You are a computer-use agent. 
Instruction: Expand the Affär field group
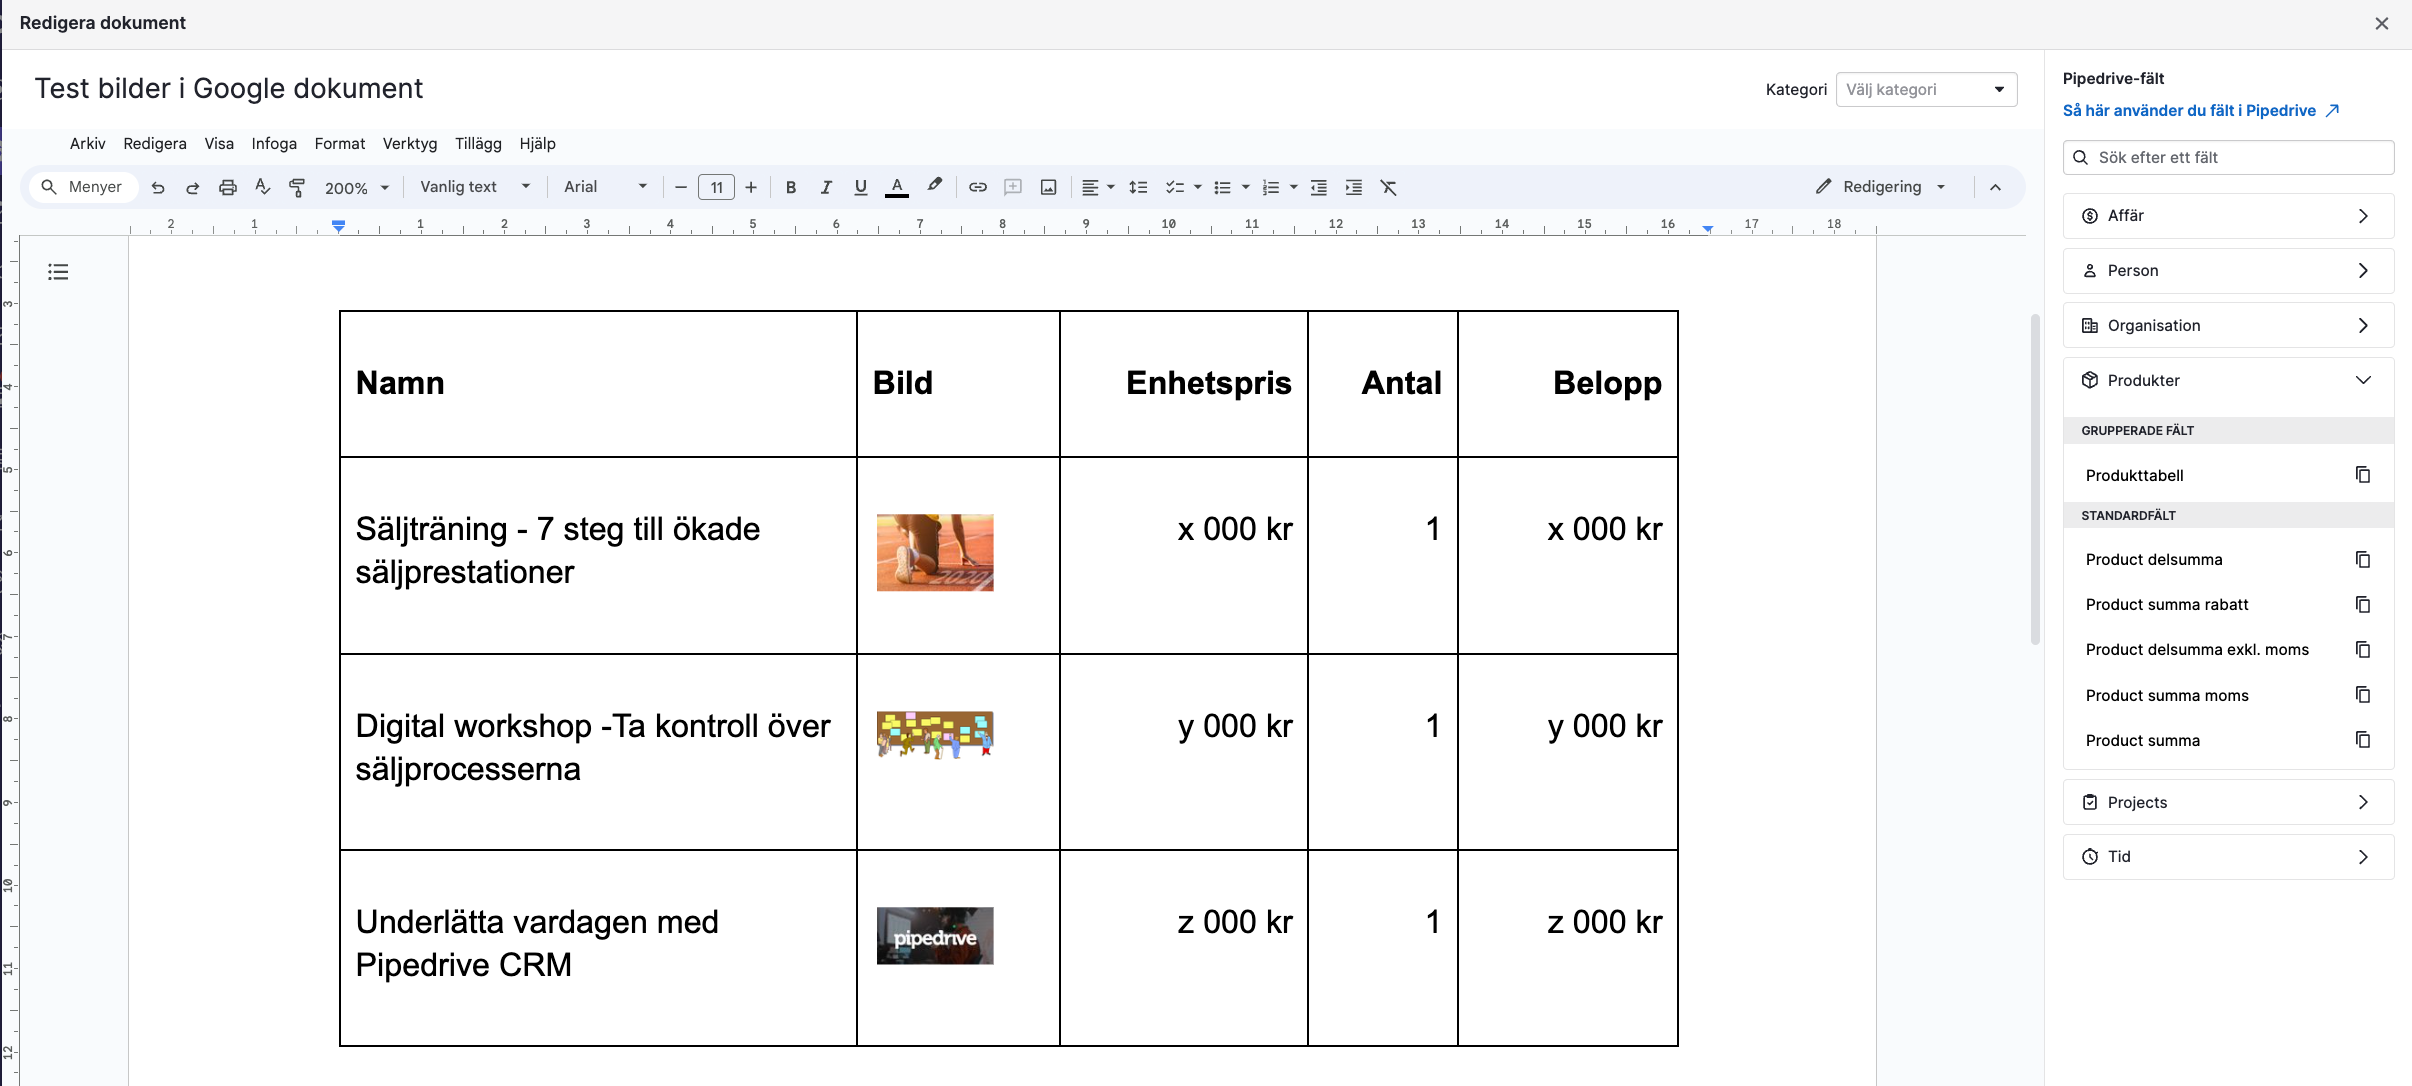tap(2228, 216)
